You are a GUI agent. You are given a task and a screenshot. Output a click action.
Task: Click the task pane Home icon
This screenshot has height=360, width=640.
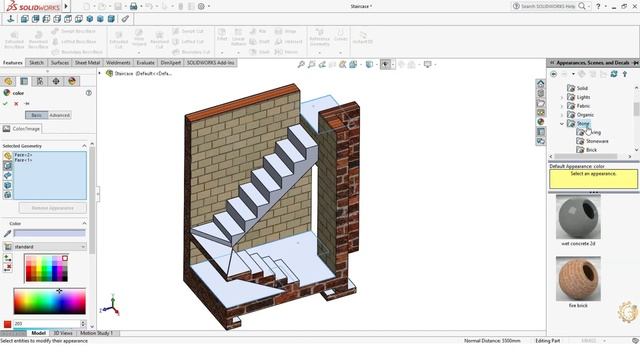[540, 83]
